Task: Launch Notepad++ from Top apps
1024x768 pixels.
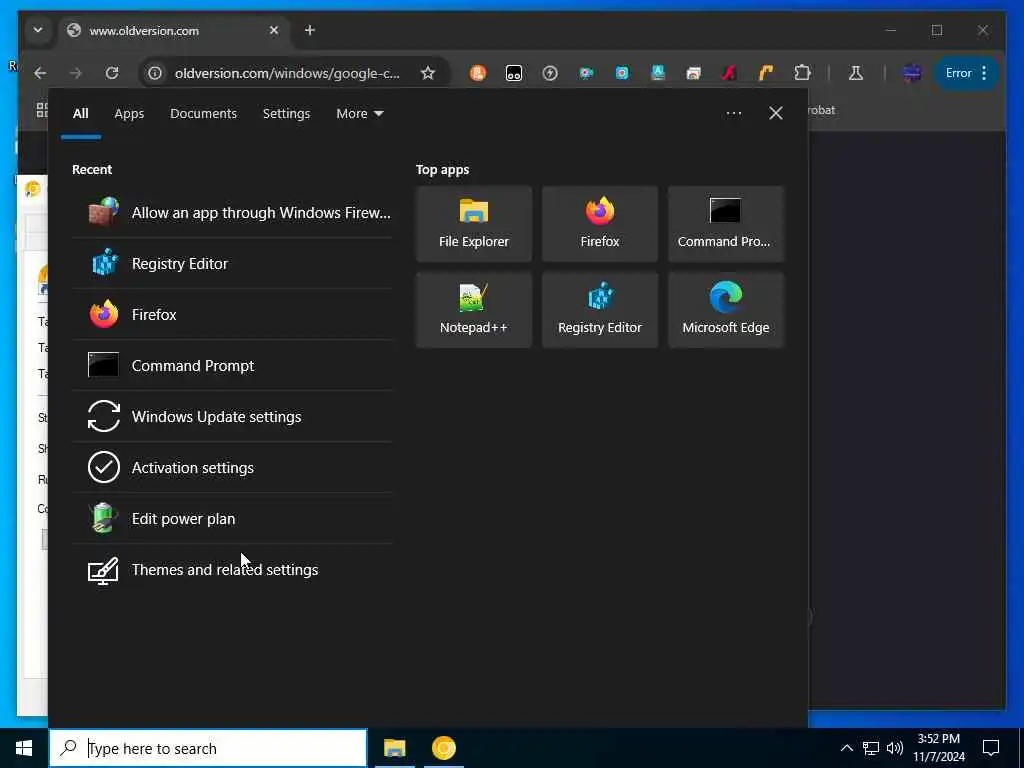Action: click(x=473, y=310)
